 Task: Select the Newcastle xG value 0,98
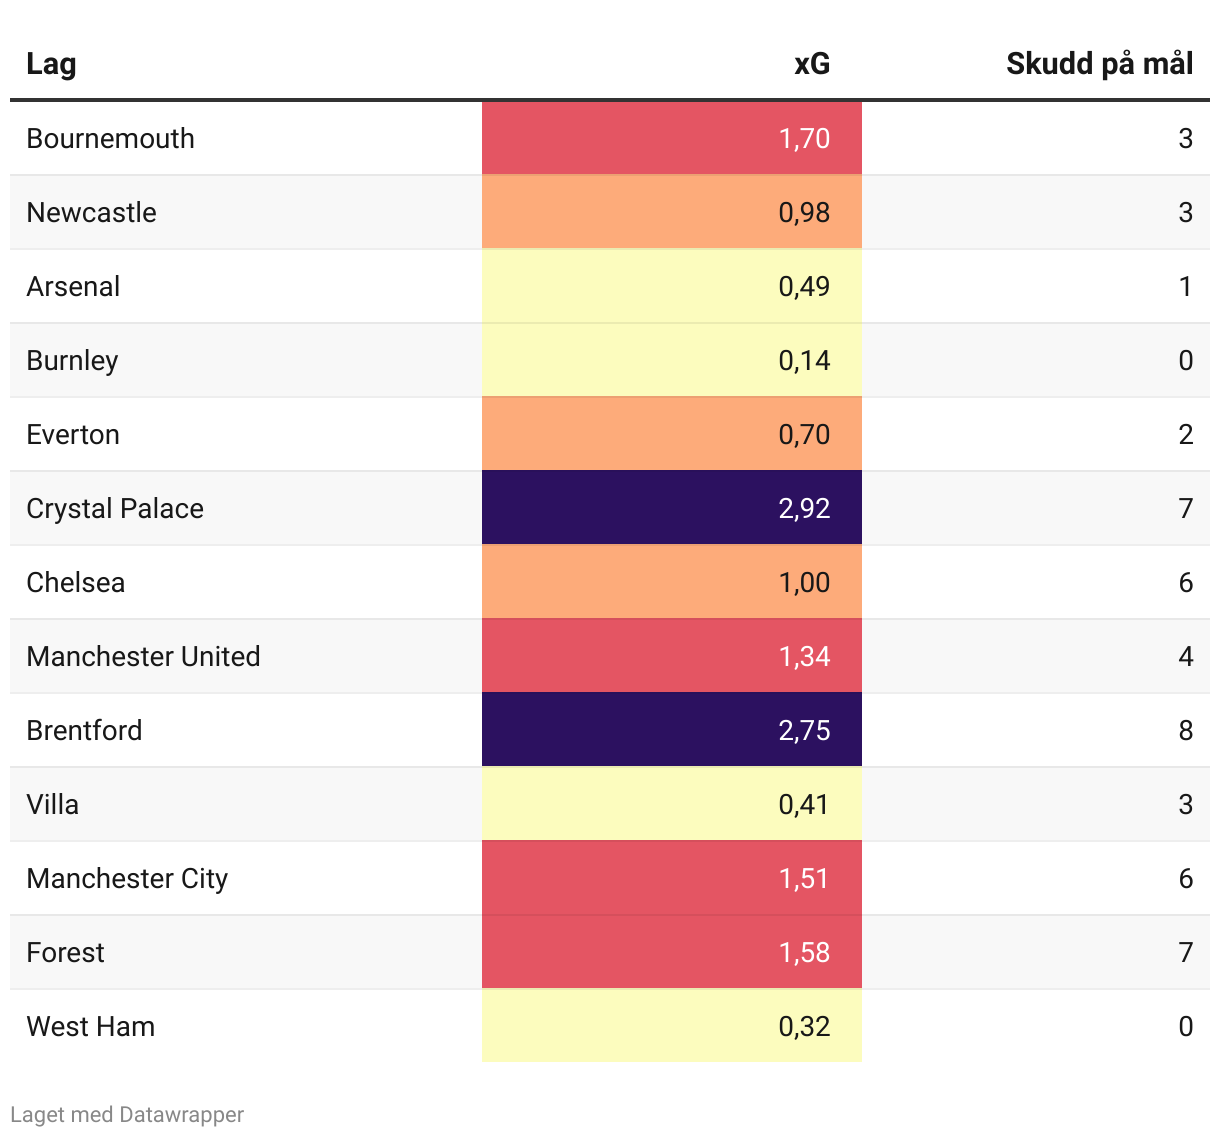[x=804, y=213]
